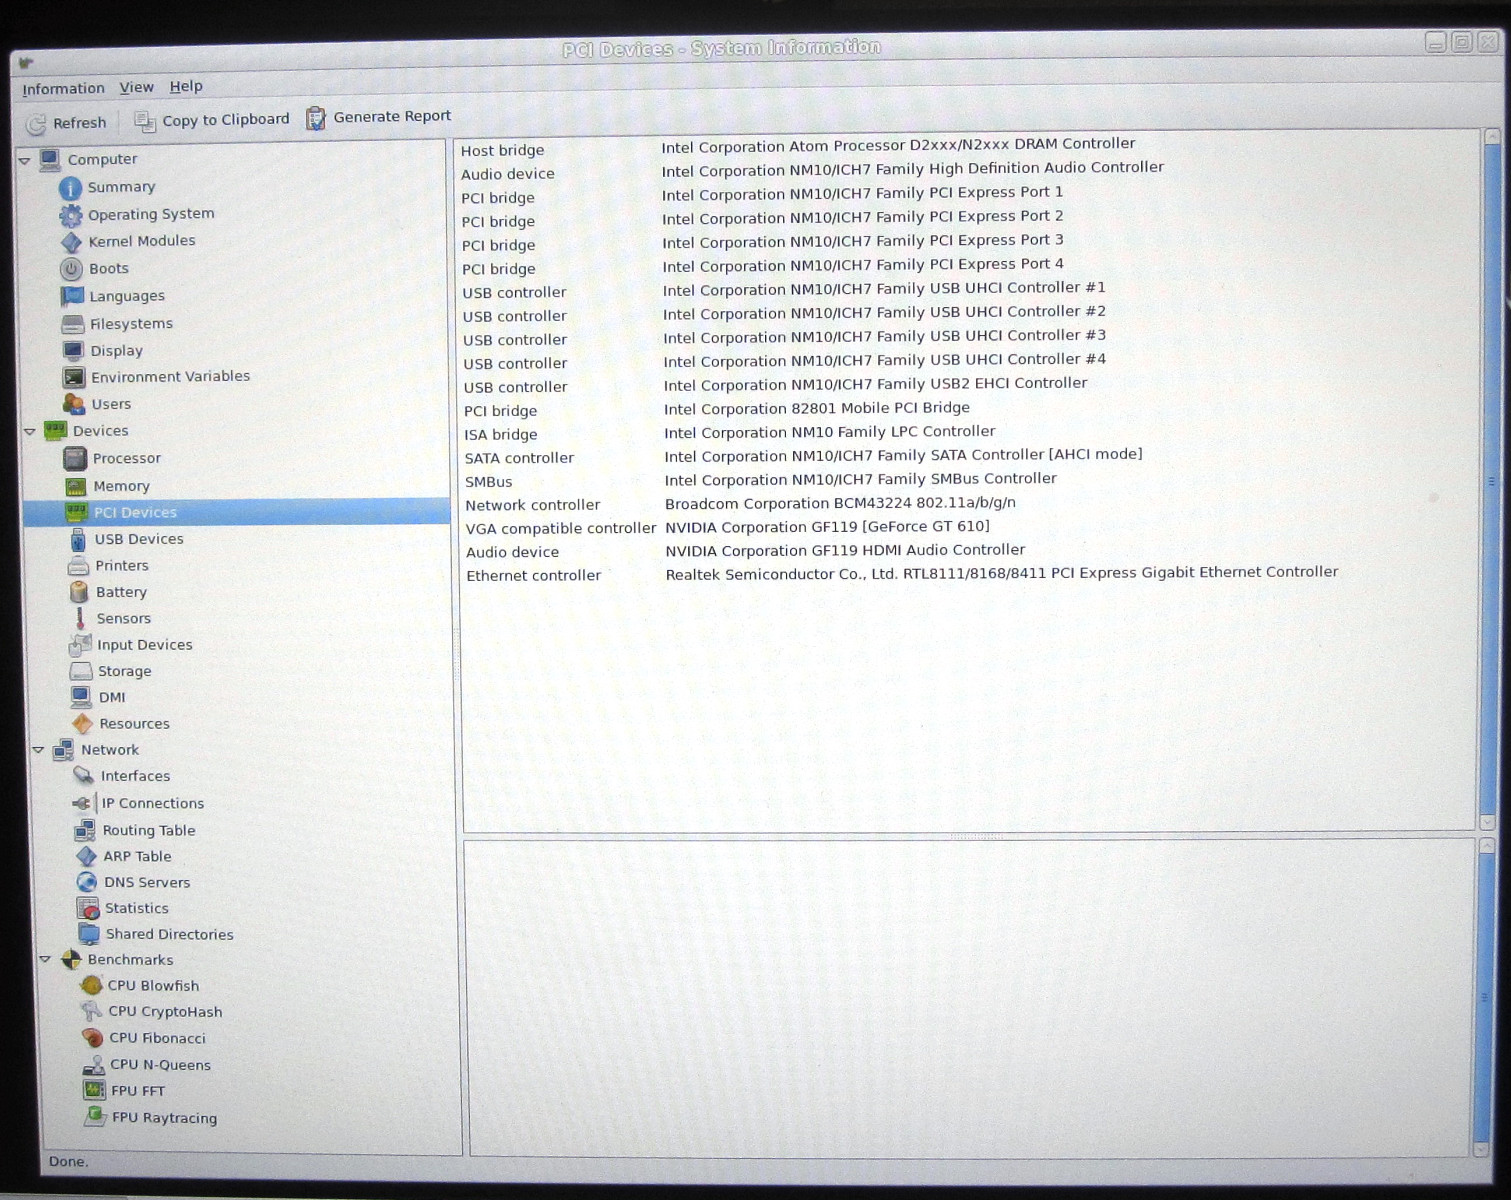1511x1200 pixels.
Task: Click the device list vertical scrollbar
Action: (1492, 480)
